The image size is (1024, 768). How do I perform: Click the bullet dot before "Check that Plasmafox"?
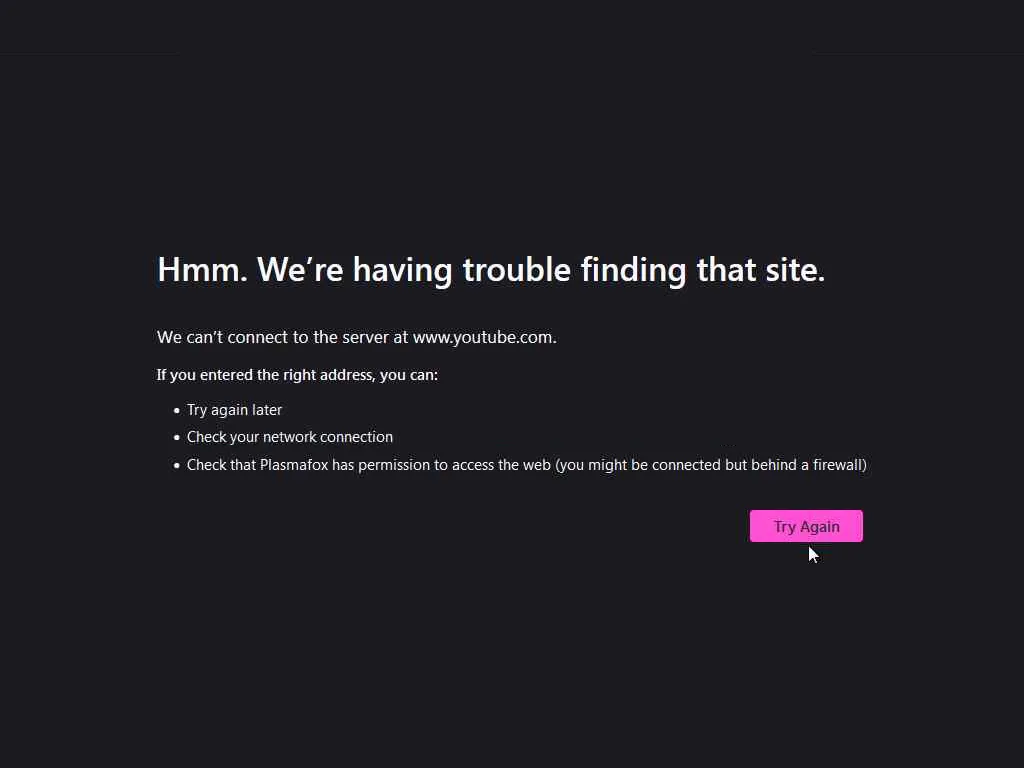click(x=176, y=466)
